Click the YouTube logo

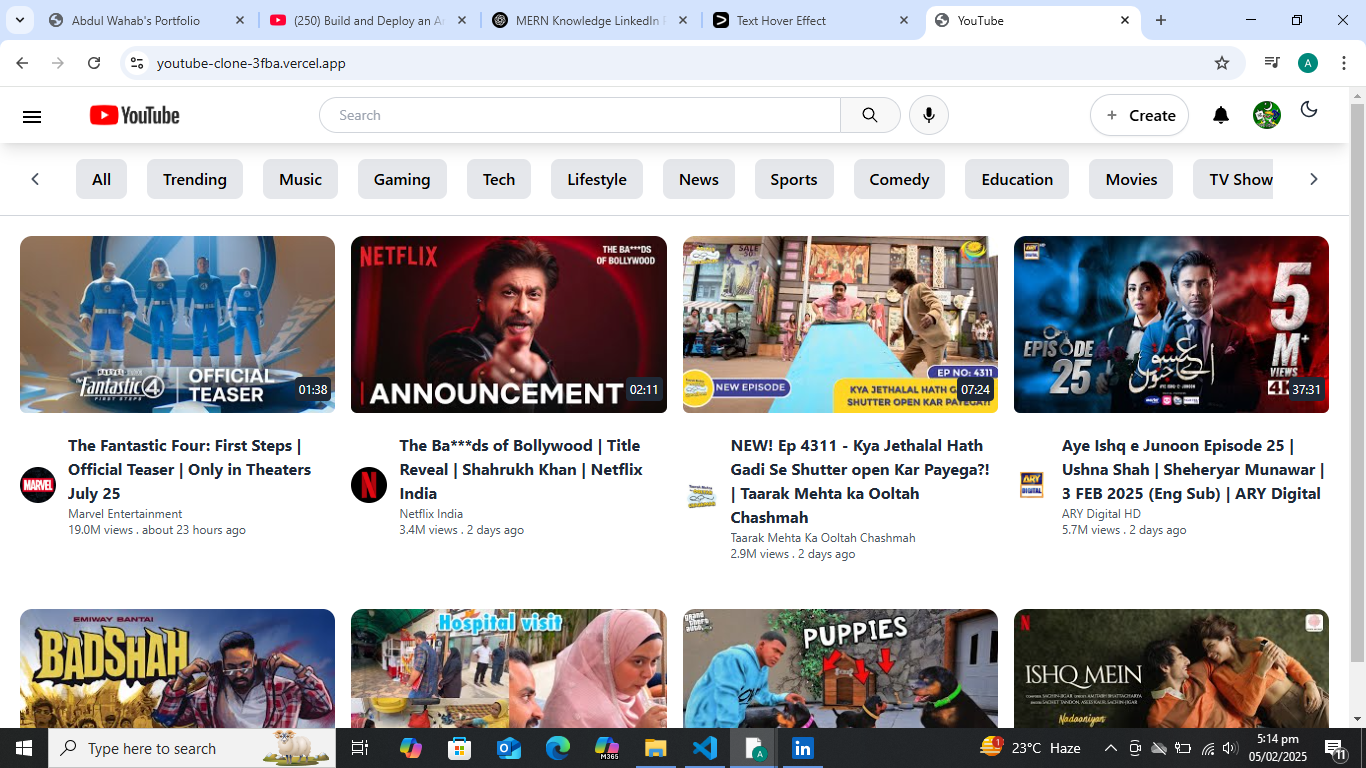pos(134,116)
